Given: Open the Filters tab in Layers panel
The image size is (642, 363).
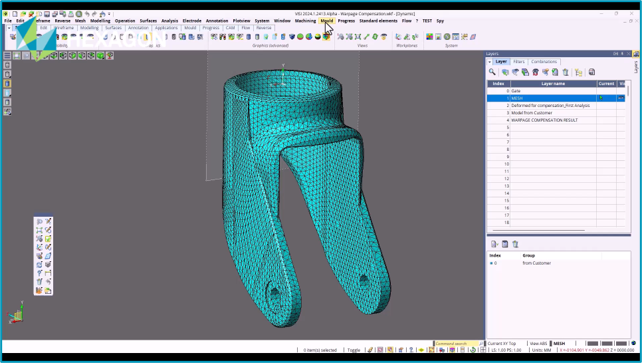Looking at the screenshot, I should tap(519, 61).
